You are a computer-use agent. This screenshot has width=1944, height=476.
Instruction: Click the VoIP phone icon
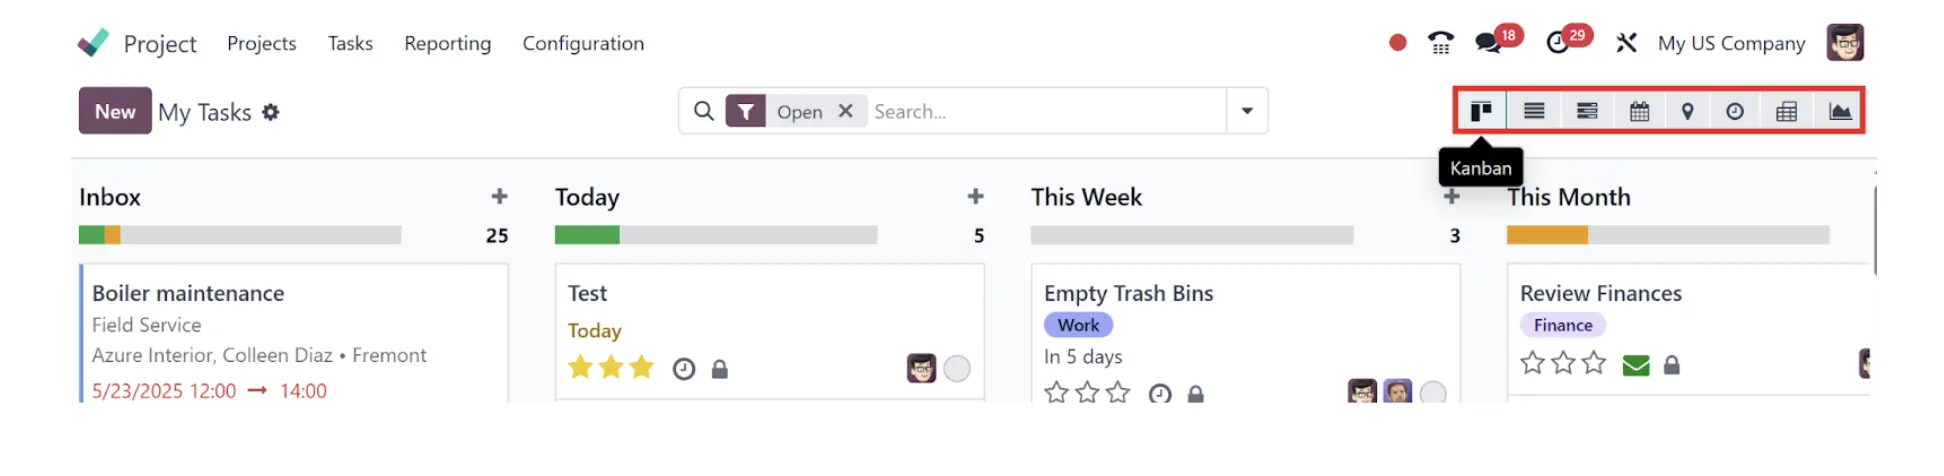coord(1440,42)
